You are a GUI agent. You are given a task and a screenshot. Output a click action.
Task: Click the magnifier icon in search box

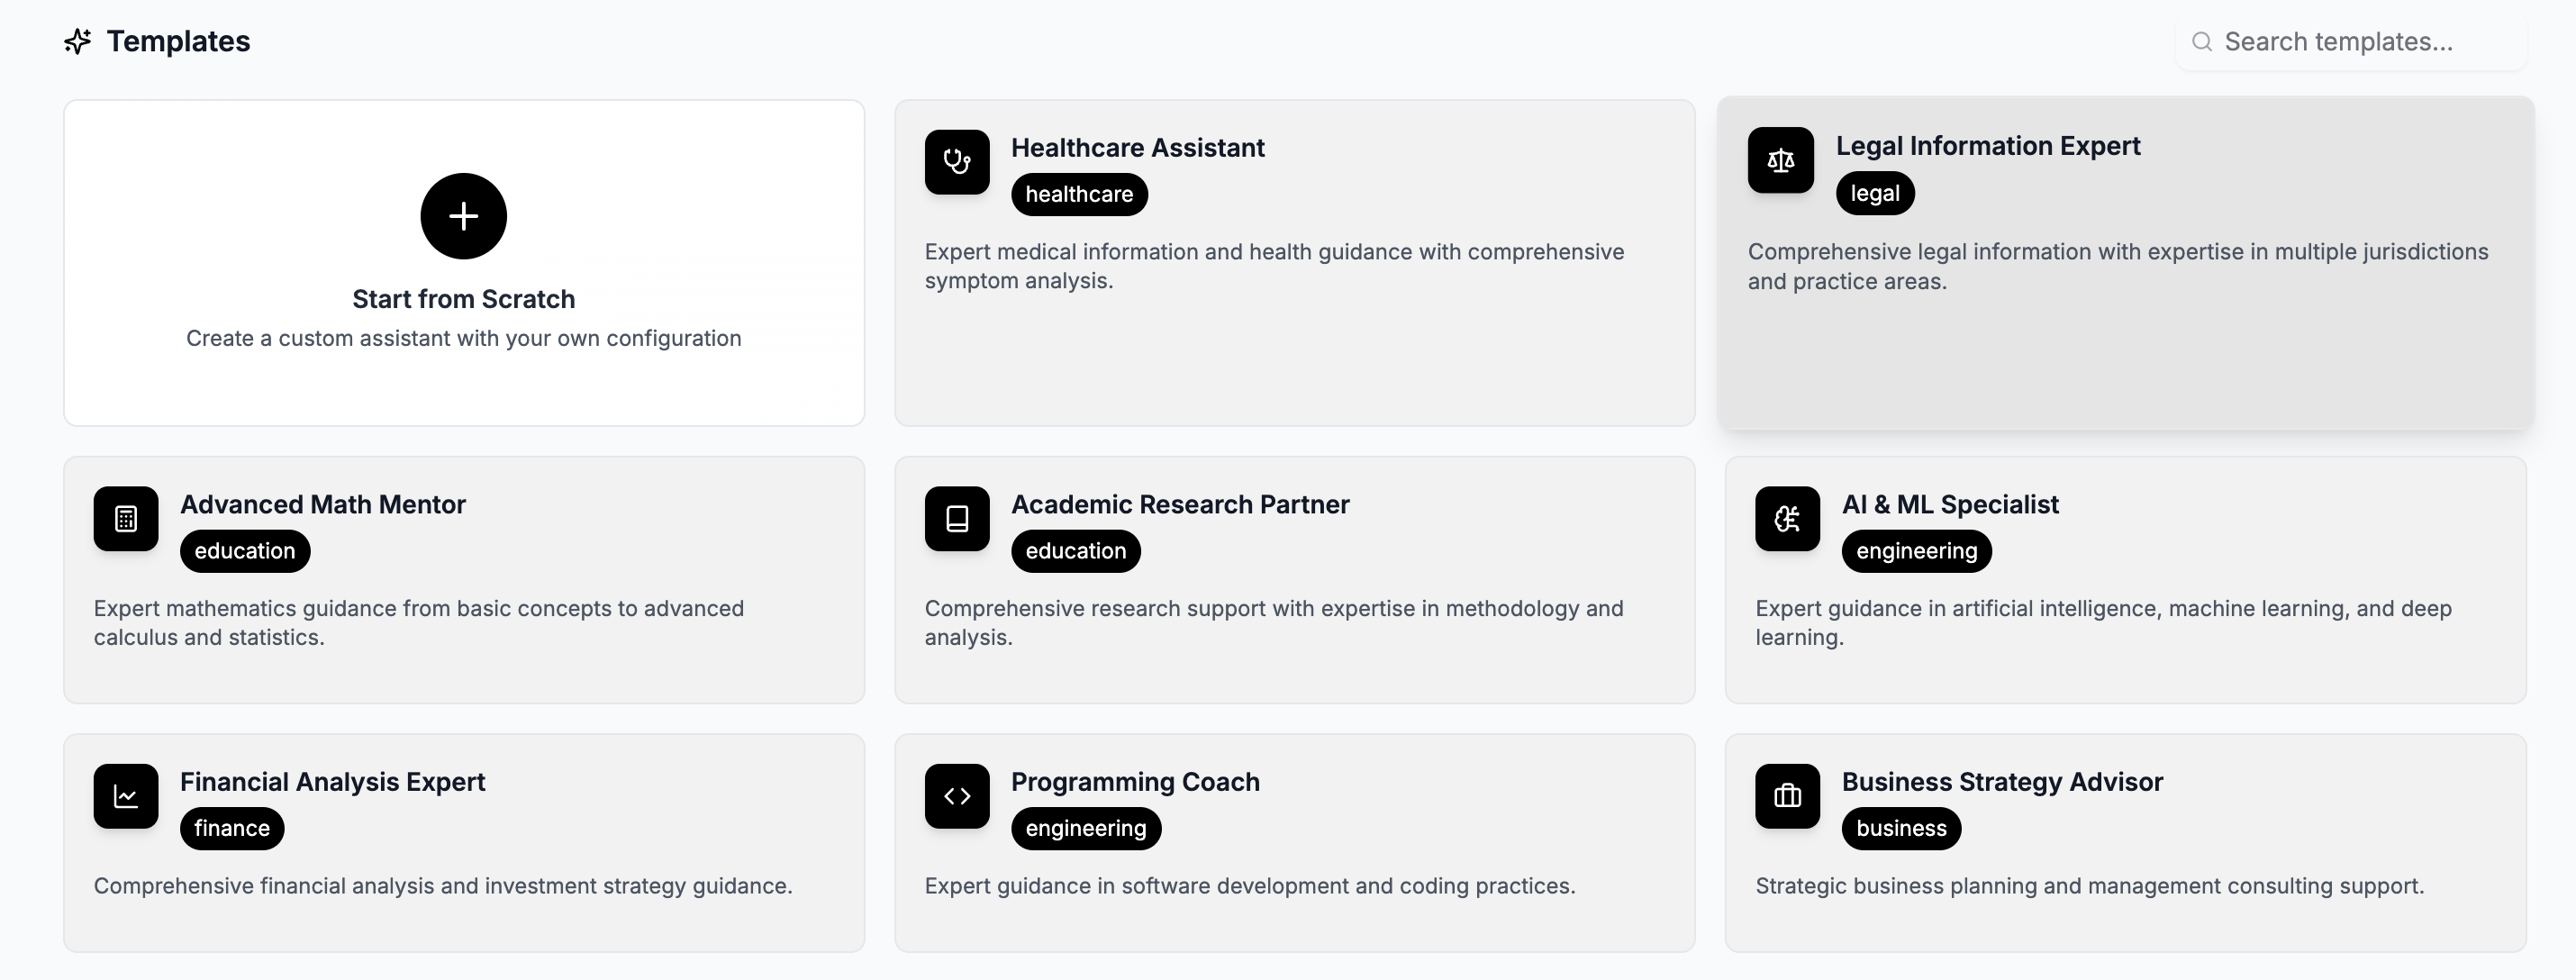click(x=2201, y=41)
